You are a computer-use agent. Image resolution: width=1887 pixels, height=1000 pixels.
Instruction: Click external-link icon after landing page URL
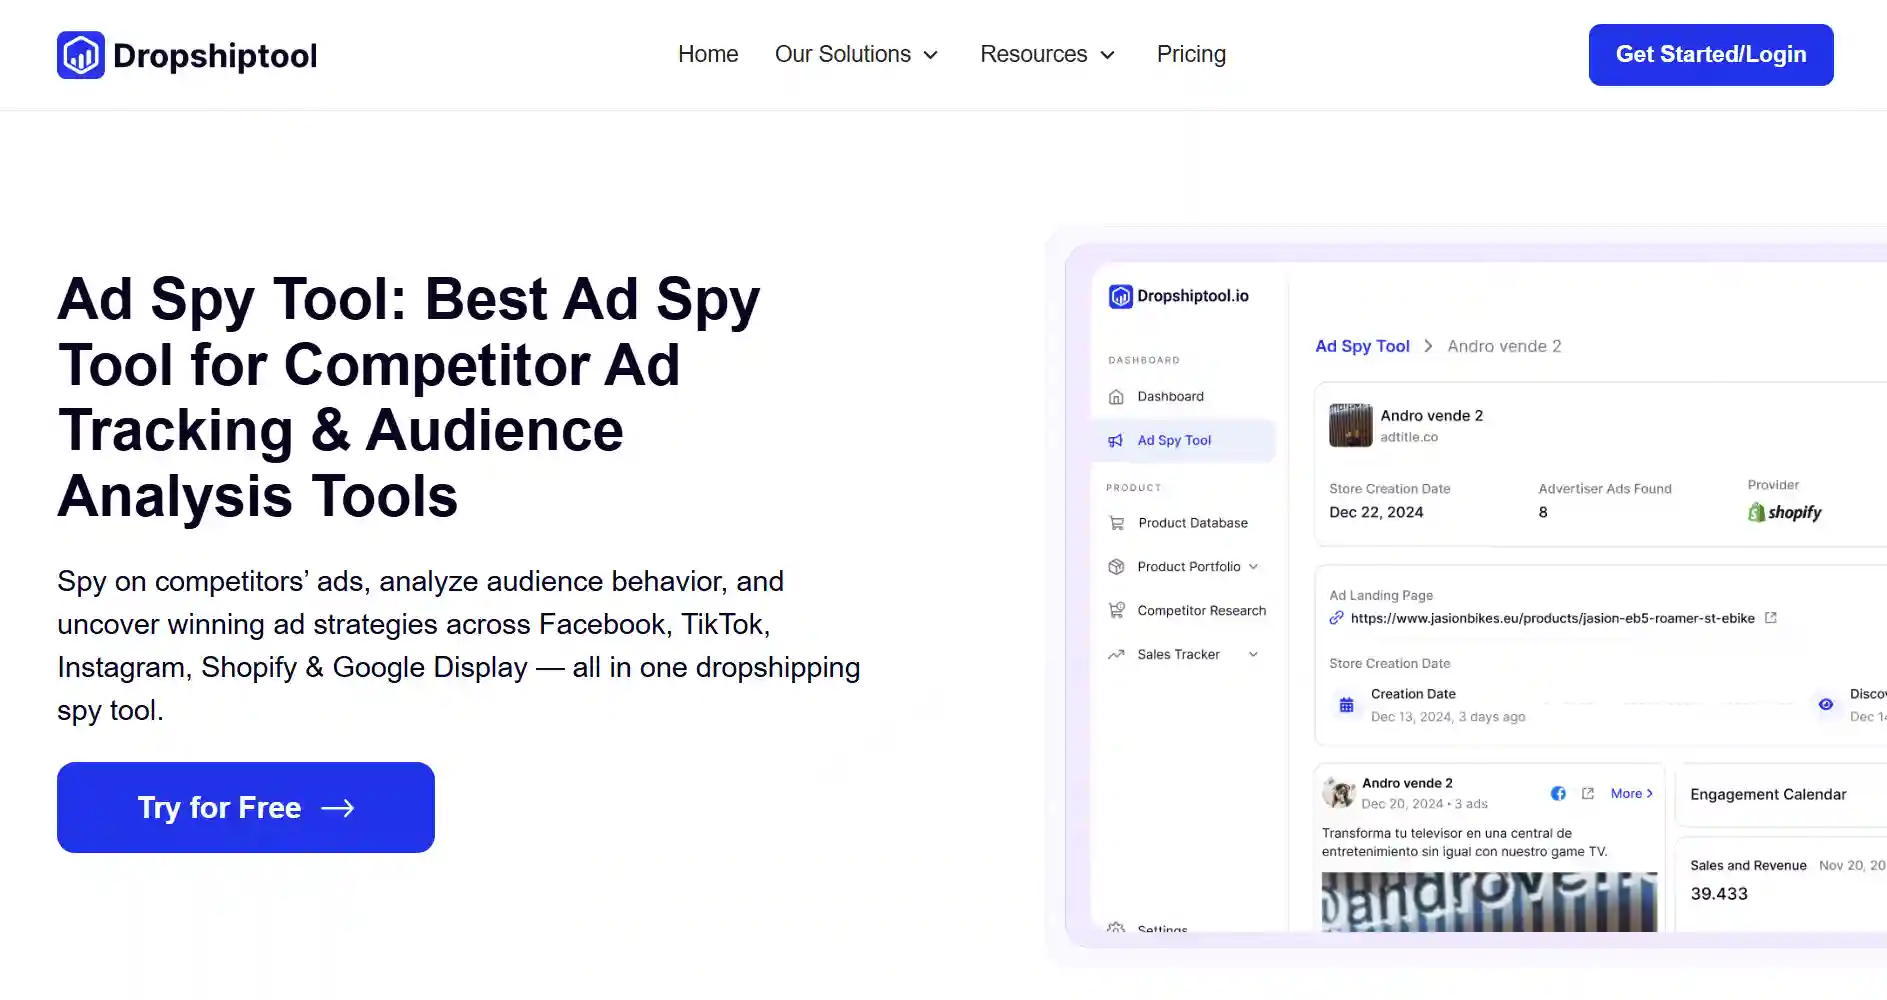(x=1770, y=618)
